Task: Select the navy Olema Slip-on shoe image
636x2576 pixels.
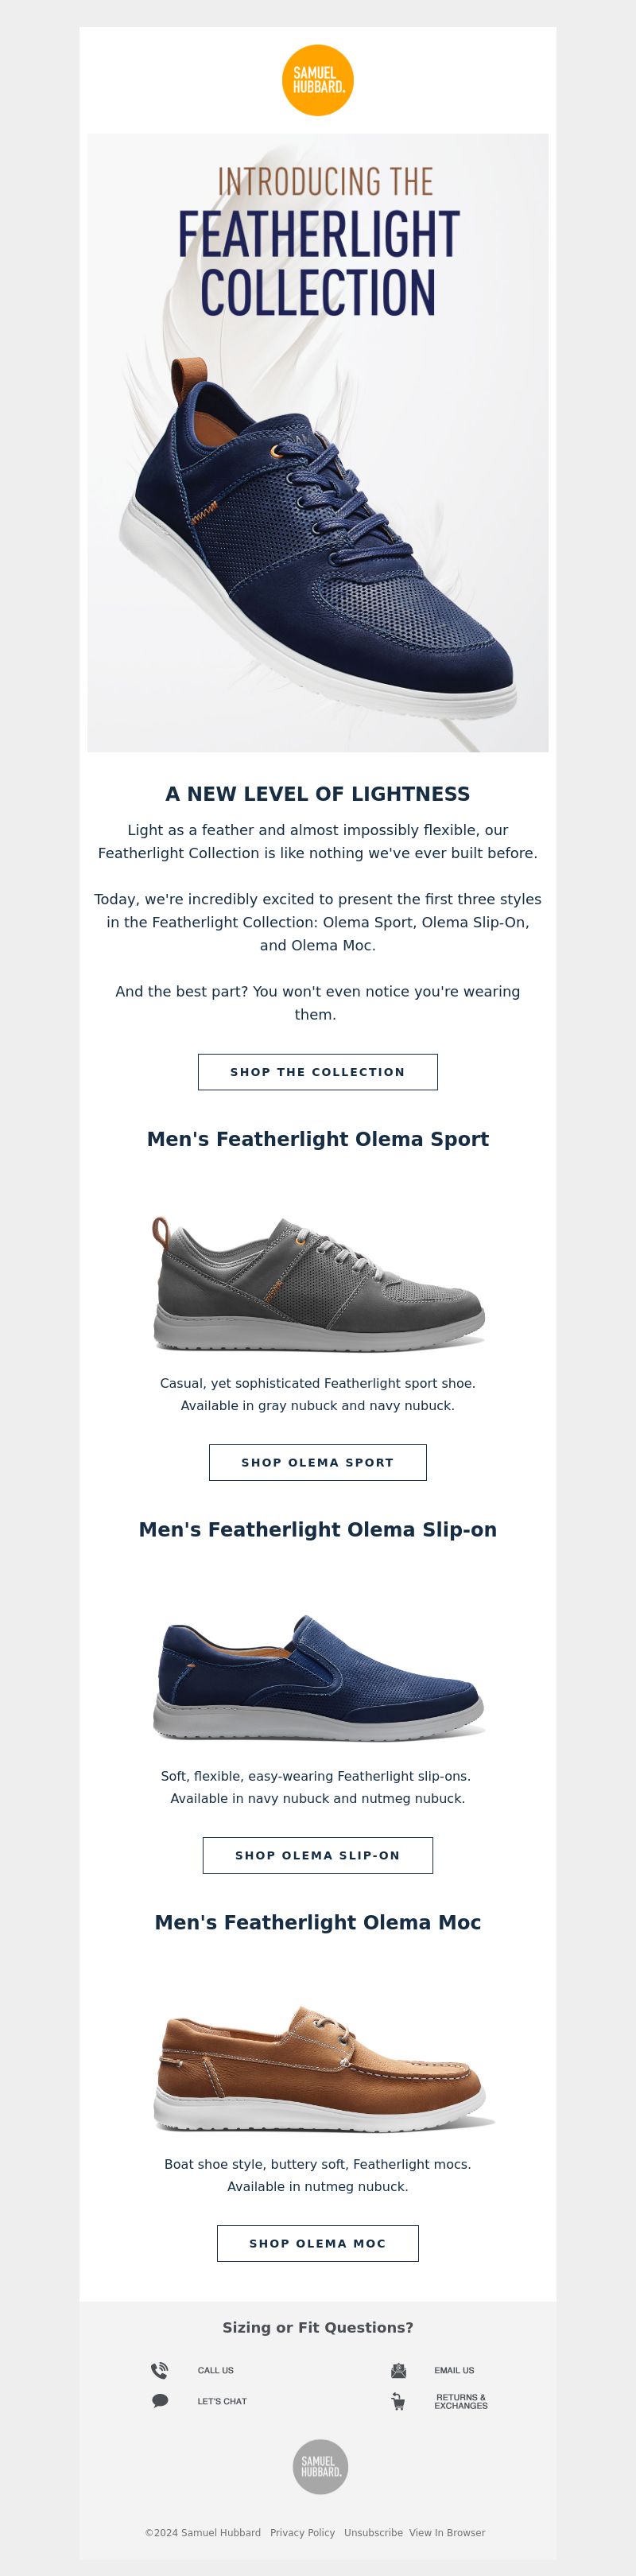Action: tap(319, 1674)
